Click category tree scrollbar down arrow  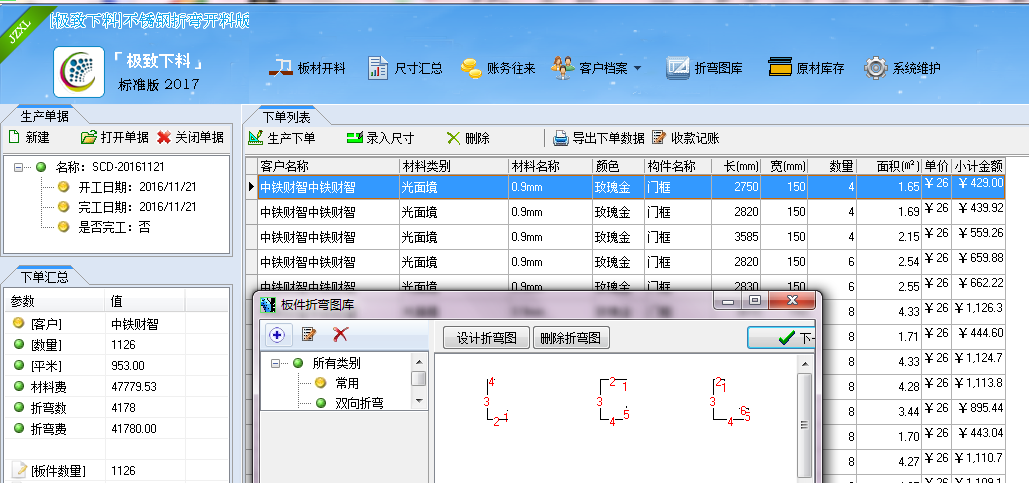click(x=419, y=400)
